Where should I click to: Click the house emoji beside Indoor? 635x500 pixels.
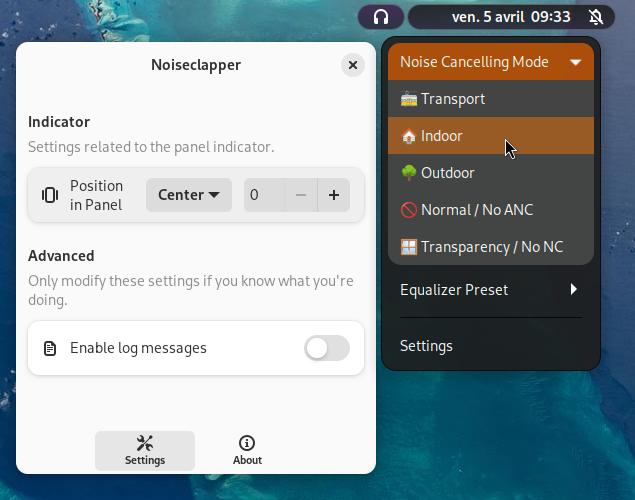pos(409,136)
